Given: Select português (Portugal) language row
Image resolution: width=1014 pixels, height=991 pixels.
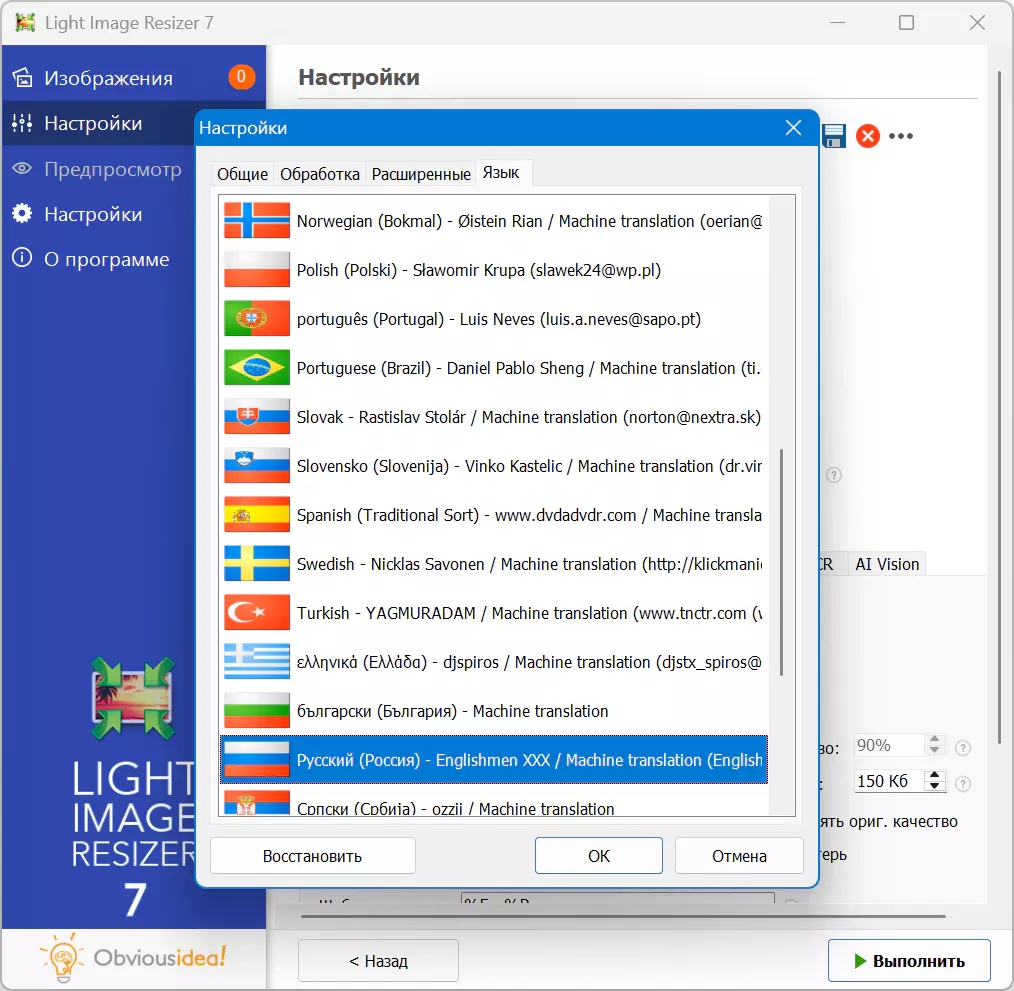Looking at the screenshot, I should pyautogui.click(x=494, y=318).
